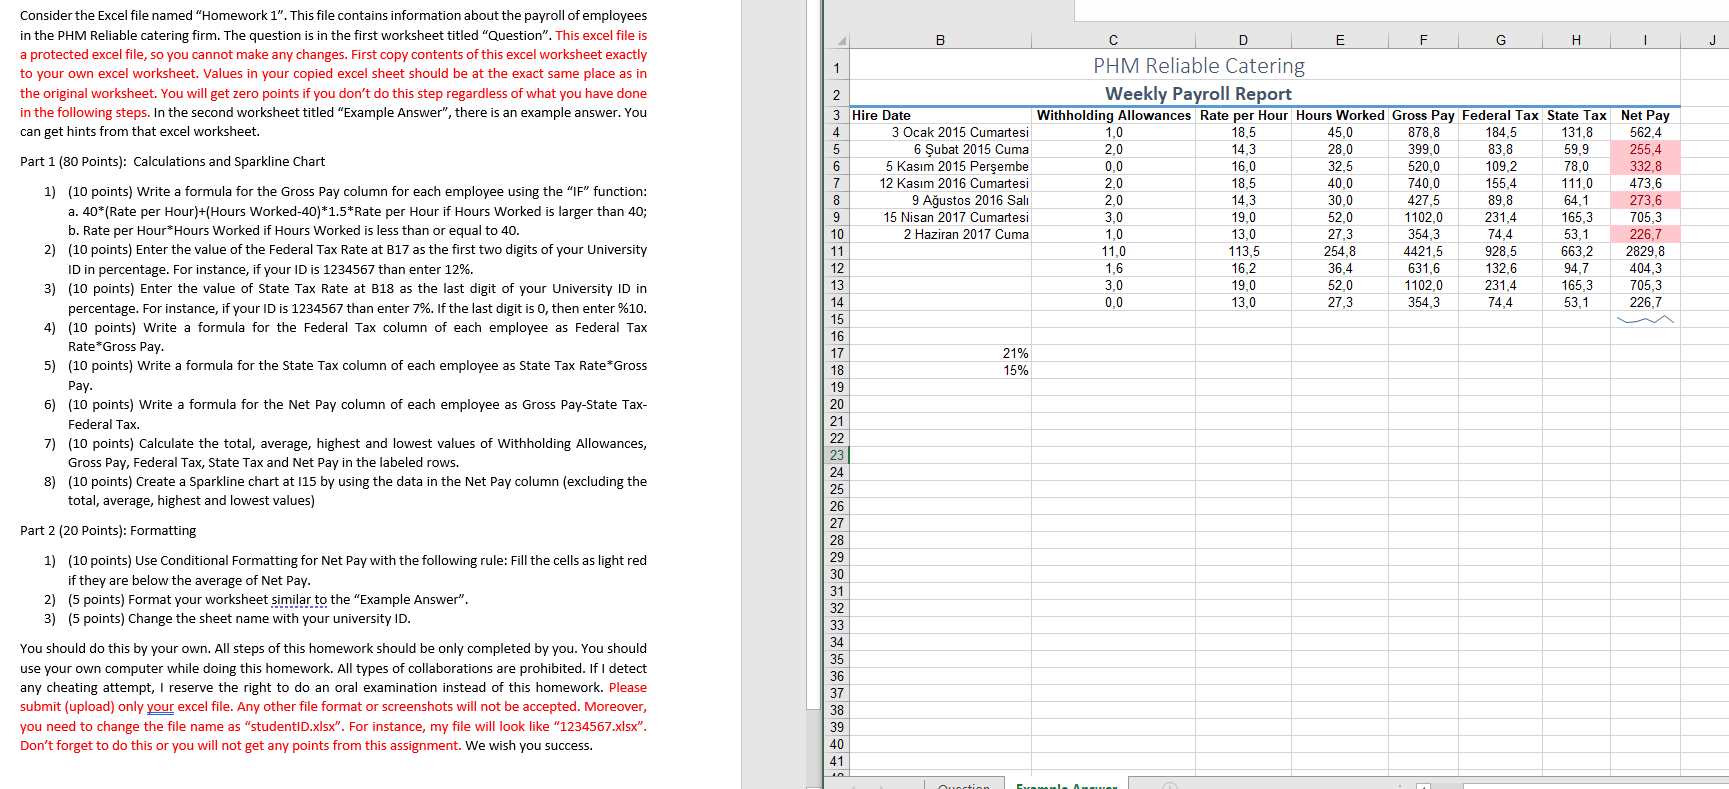Click the underlined phrase "similar to" in instructions
The width and height of the screenshot is (1729, 789).
[x=299, y=600]
